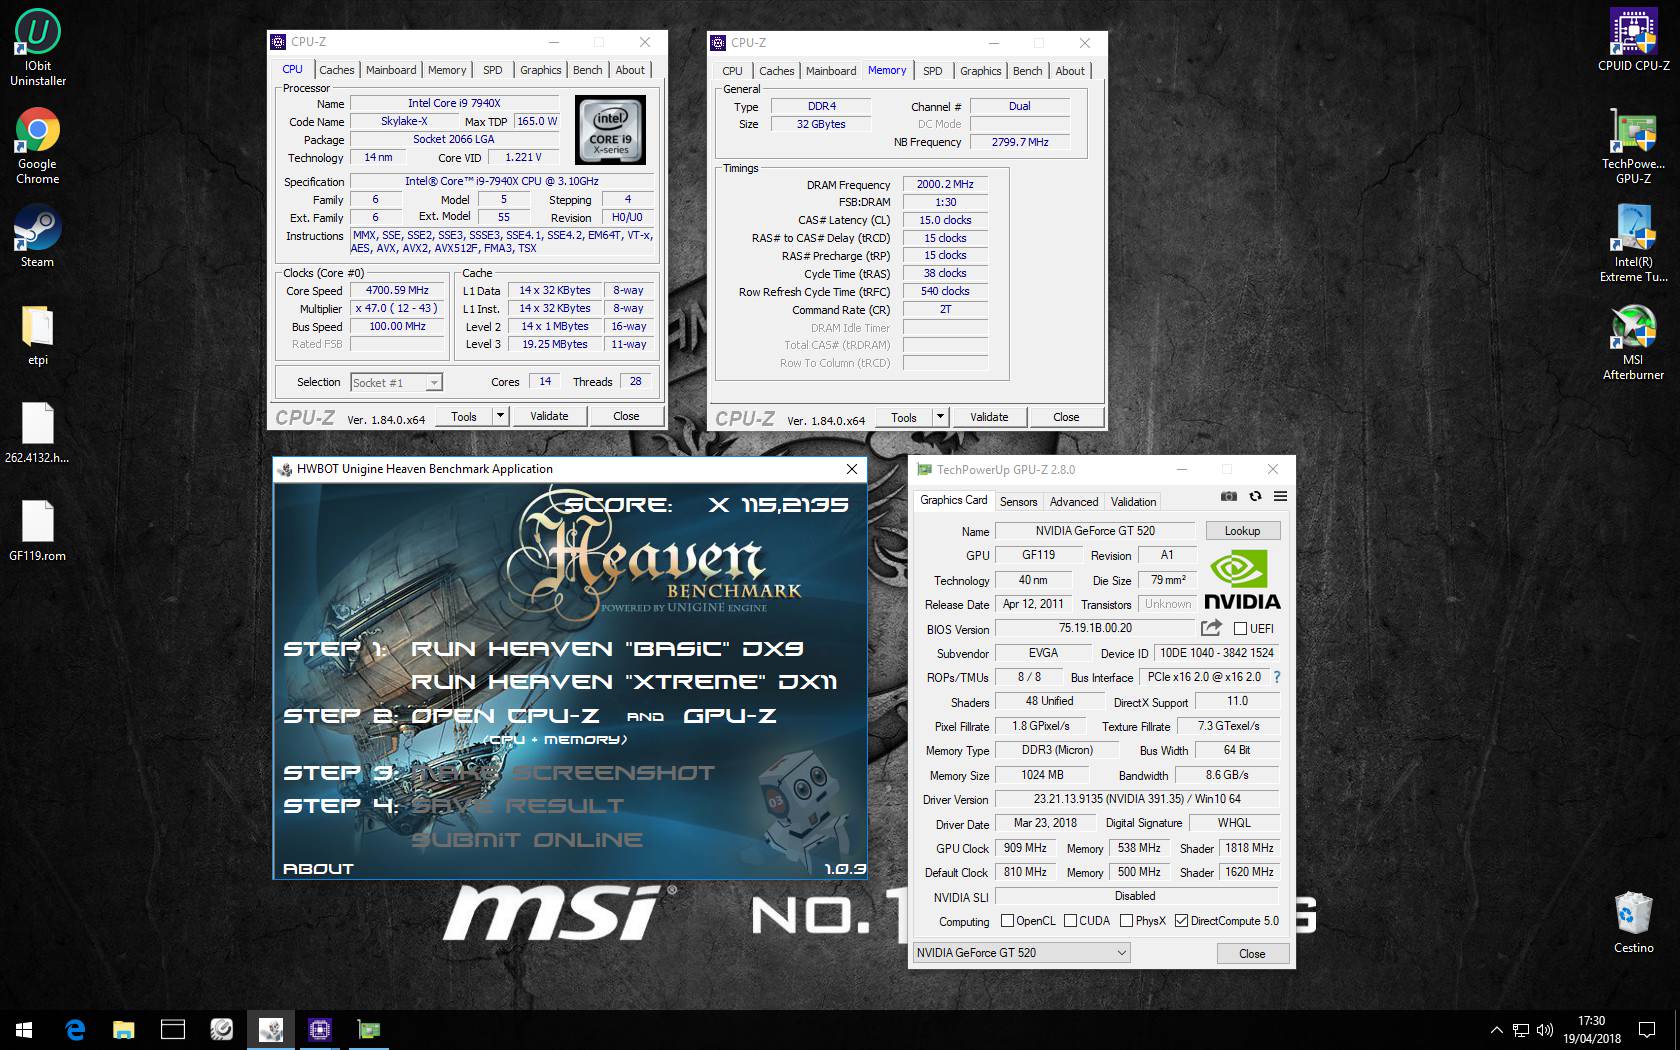1680x1050 pixels.
Task: Run Heaven "Basic" DX9 benchmark
Action: [x=607, y=649]
